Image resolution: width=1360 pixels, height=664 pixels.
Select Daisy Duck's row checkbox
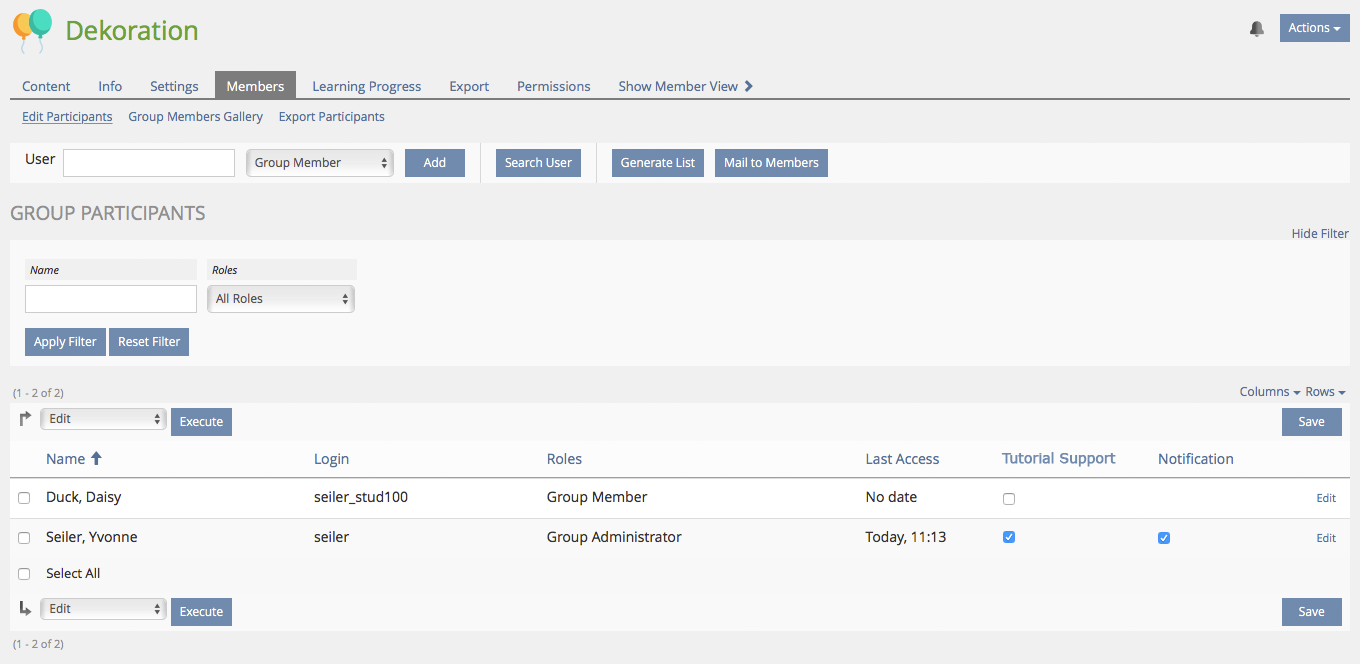tap(24, 498)
